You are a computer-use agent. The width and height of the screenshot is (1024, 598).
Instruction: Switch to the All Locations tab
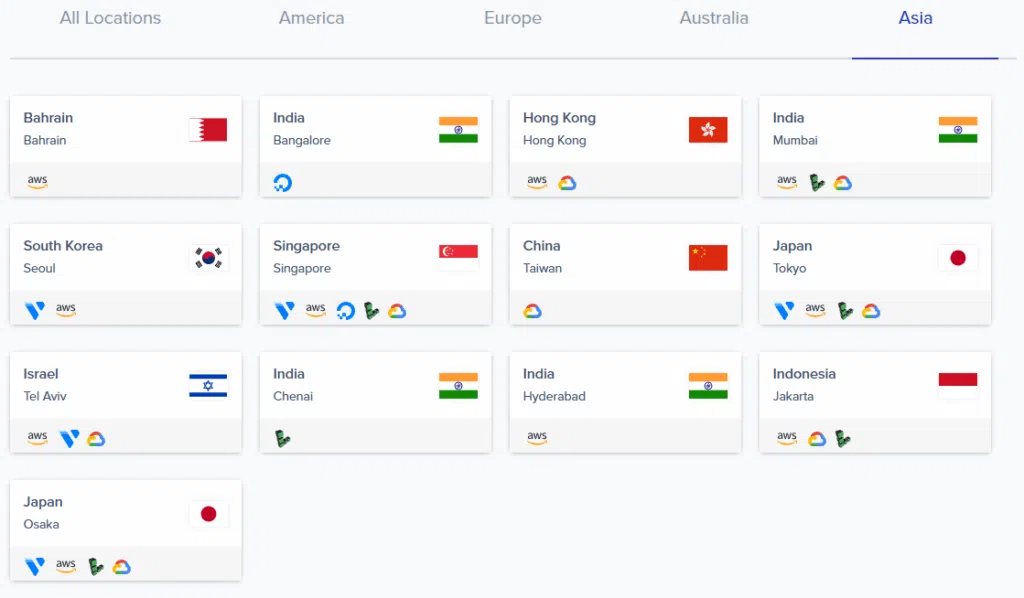110,18
